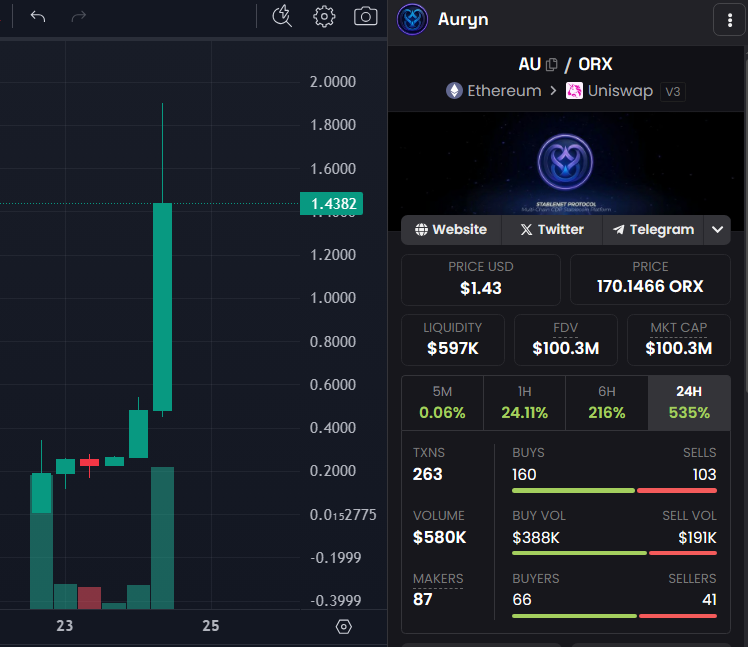This screenshot has width=748, height=647.
Task: Click the BUY VOL $388K value
Action: [536, 538]
